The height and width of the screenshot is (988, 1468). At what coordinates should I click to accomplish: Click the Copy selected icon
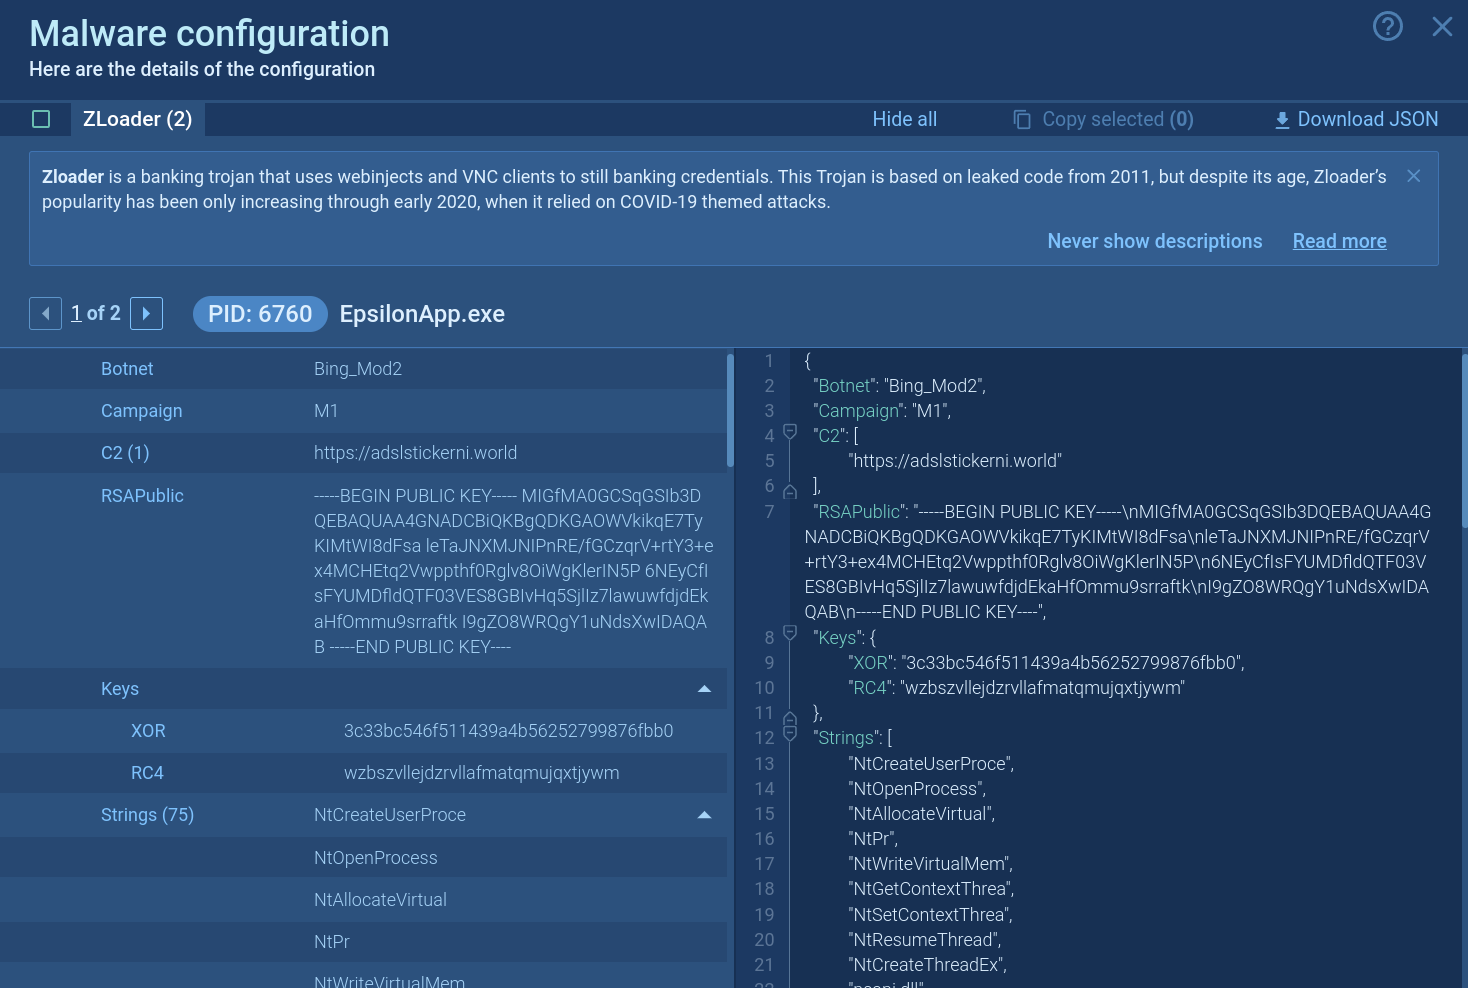[1022, 120]
